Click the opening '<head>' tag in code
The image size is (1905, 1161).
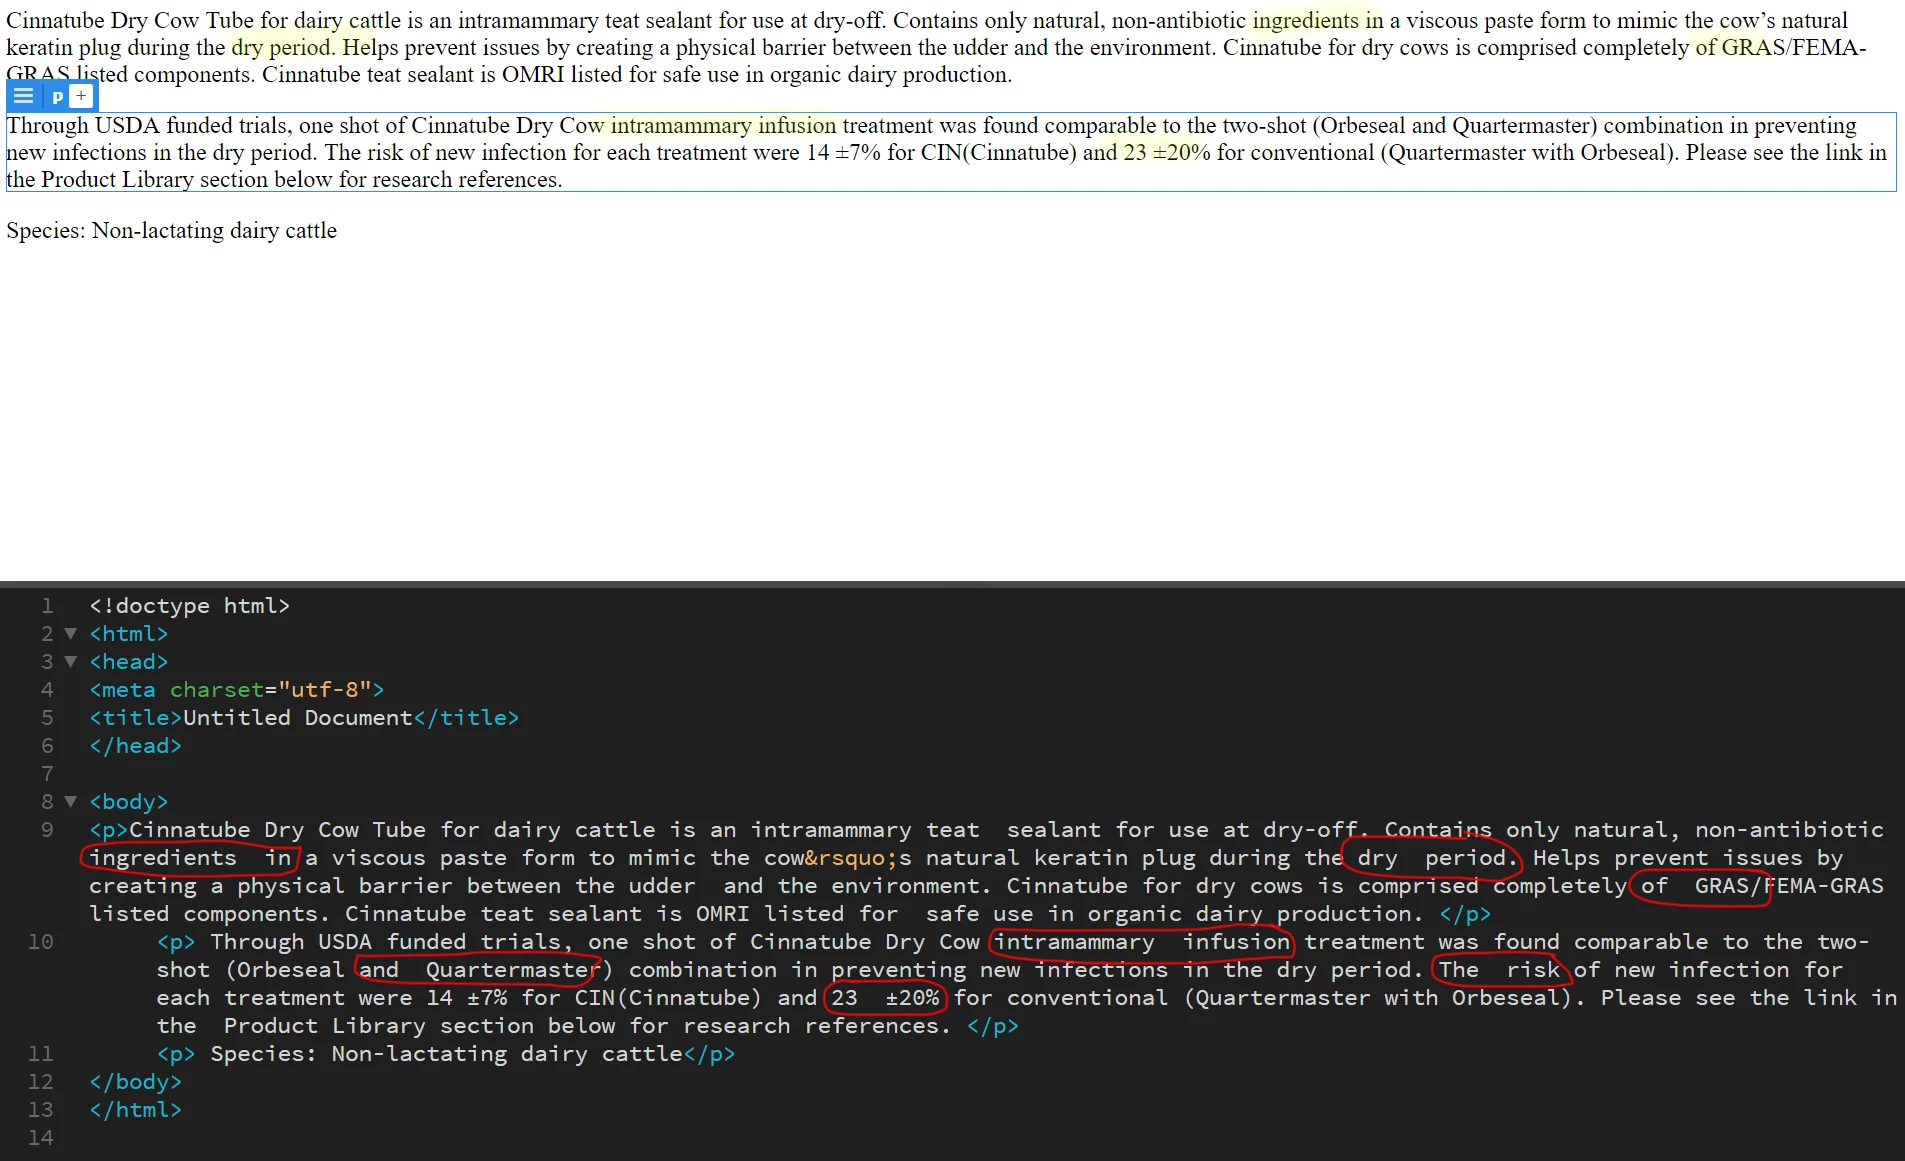click(129, 661)
